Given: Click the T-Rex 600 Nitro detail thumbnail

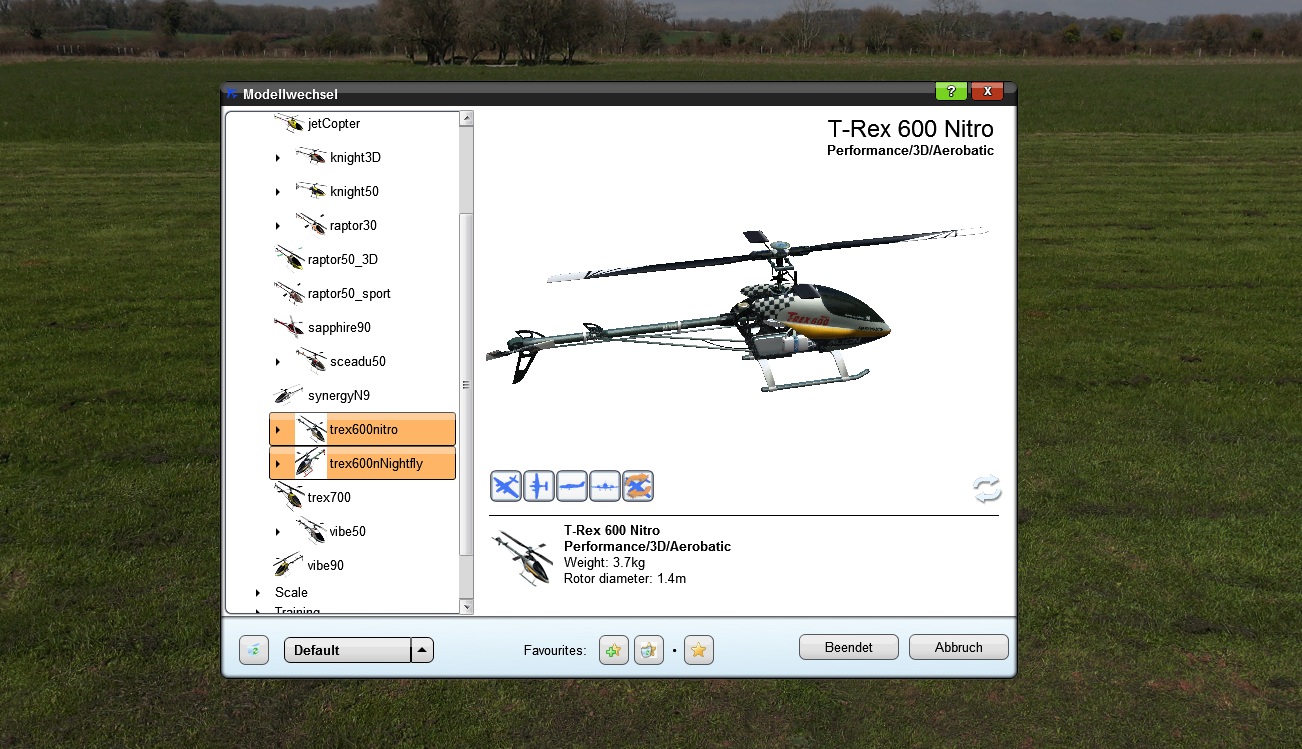Looking at the screenshot, I should [x=522, y=556].
